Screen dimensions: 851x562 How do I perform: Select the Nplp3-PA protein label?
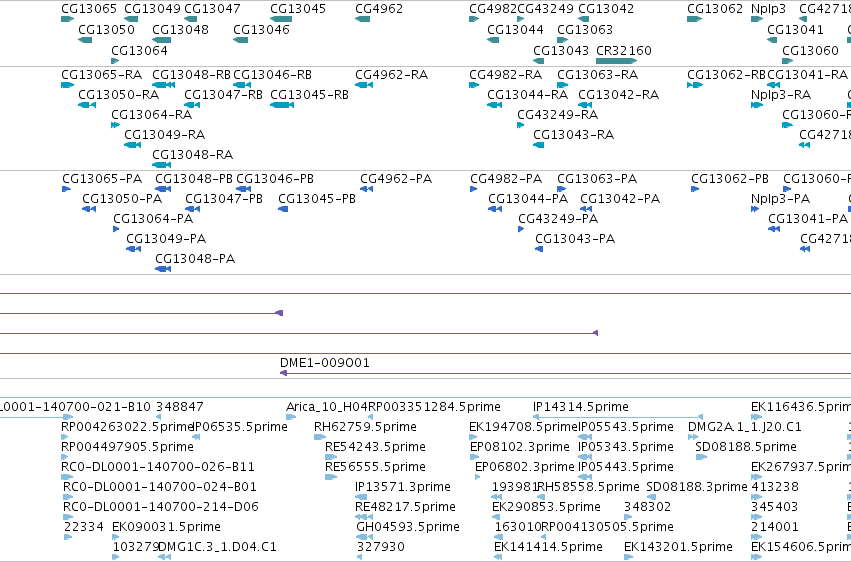click(x=780, y=199)
